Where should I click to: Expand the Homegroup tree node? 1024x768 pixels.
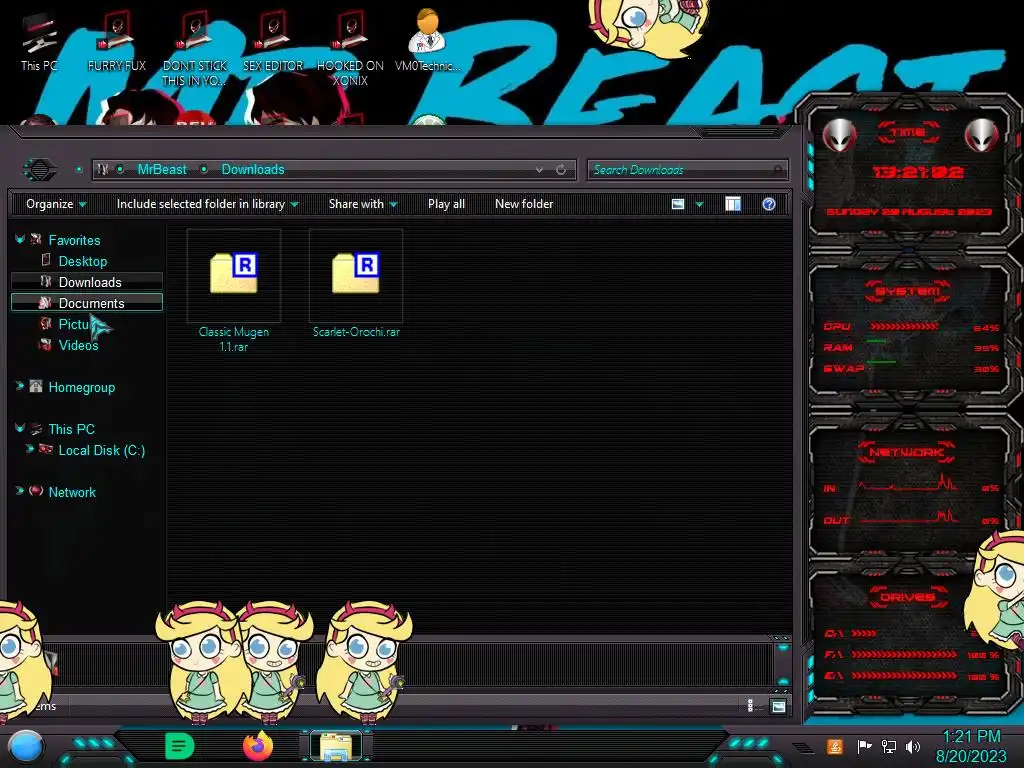tap(20, 387)
